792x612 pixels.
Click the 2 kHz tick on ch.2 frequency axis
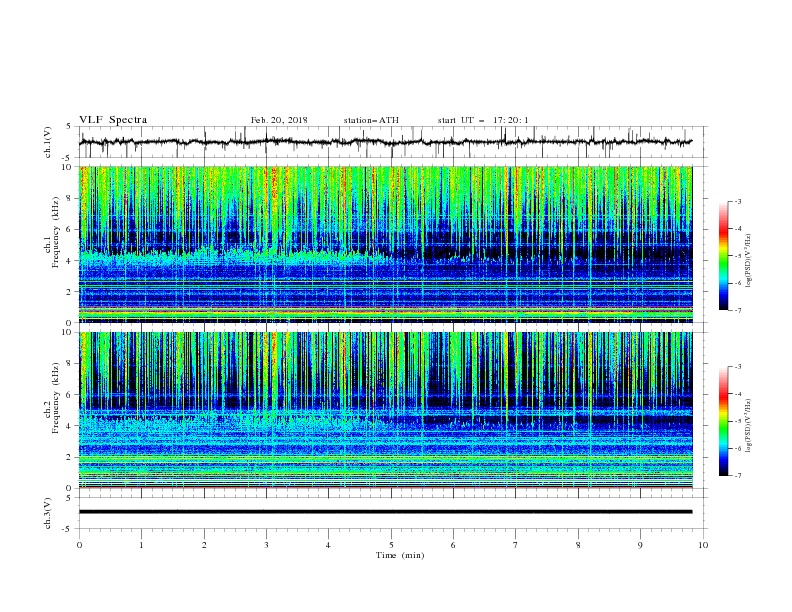(x=70, y=457)
